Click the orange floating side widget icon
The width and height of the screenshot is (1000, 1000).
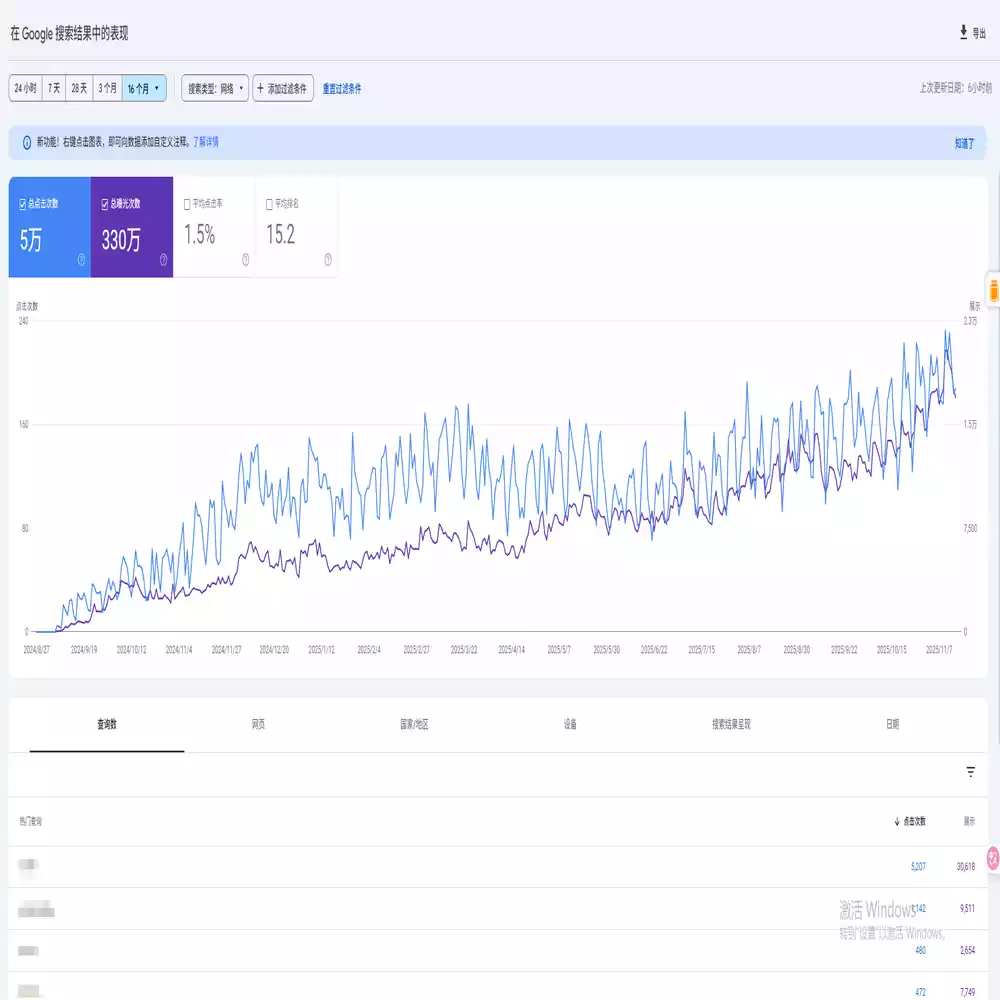(993, 291)
